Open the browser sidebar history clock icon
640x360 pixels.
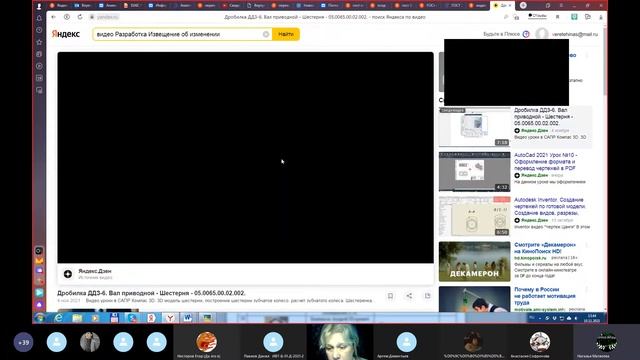[x=39, y=30]
